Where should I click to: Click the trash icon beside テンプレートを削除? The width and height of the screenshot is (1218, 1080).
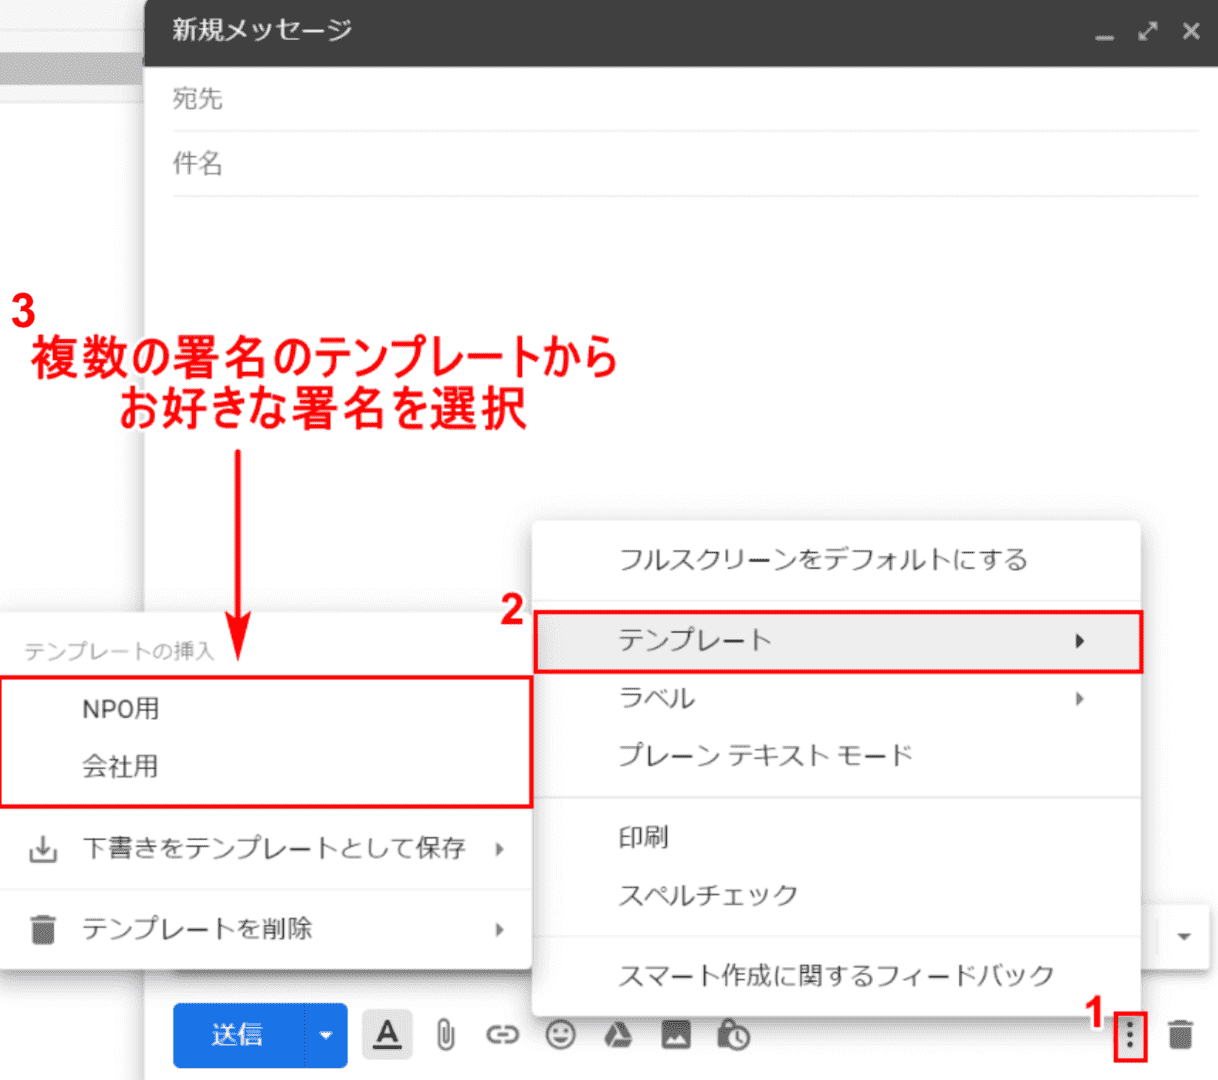[x=43, y=929]
